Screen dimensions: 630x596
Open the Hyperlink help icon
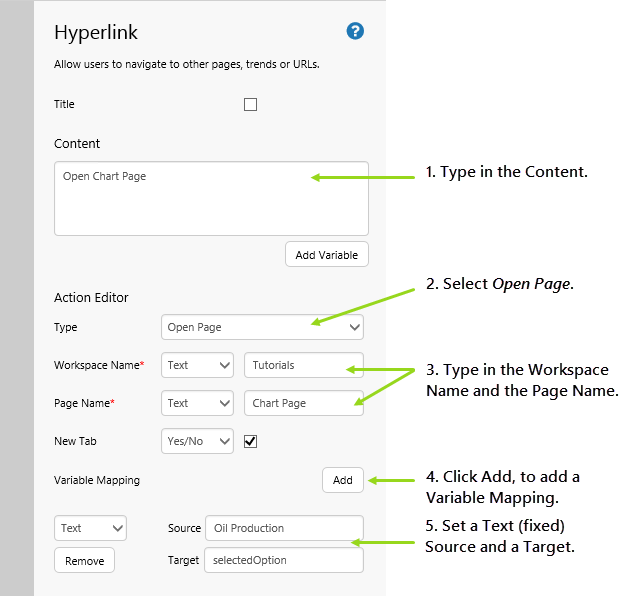click(x=355, y=31)
